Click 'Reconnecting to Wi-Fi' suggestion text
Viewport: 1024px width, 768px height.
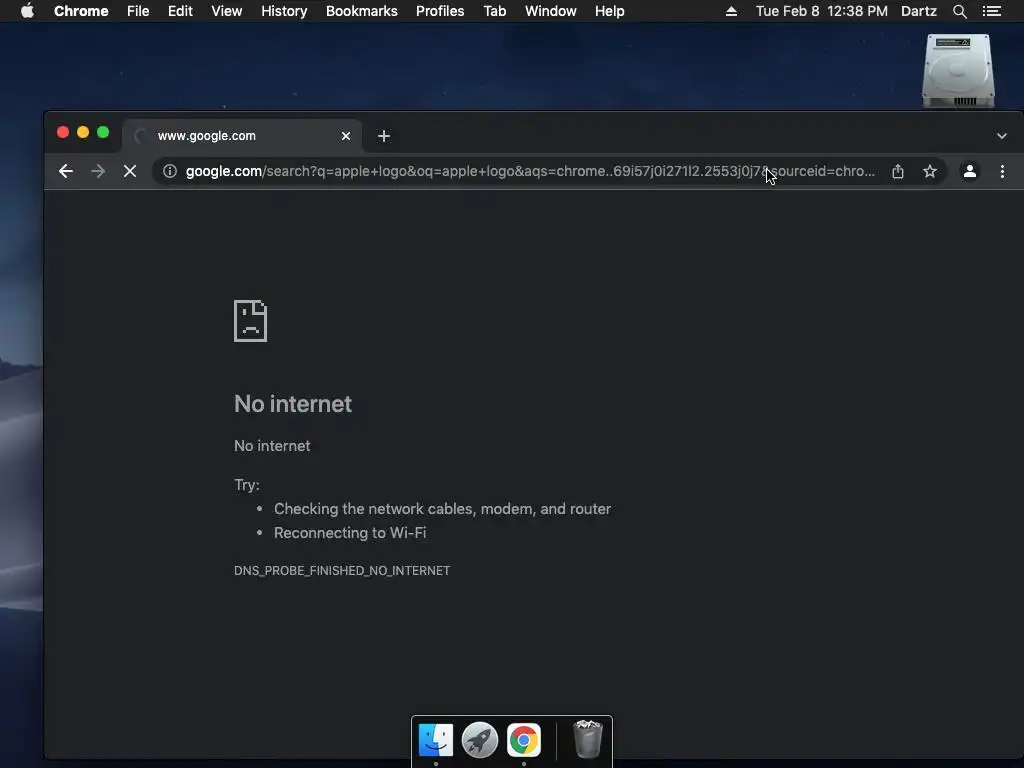[x=350, y=533]
